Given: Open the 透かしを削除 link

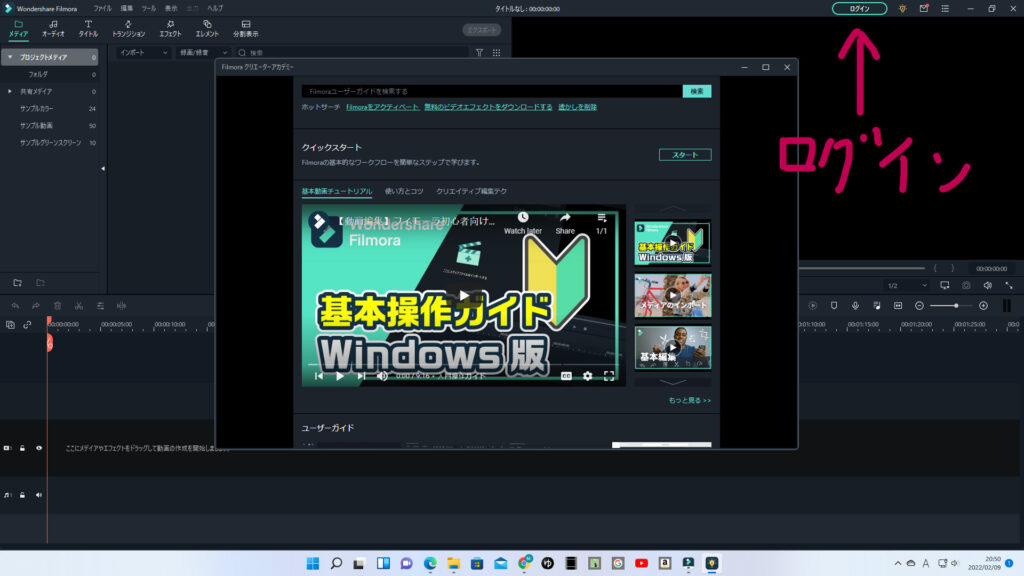Looking at the screenshot, I should (577, 107).
